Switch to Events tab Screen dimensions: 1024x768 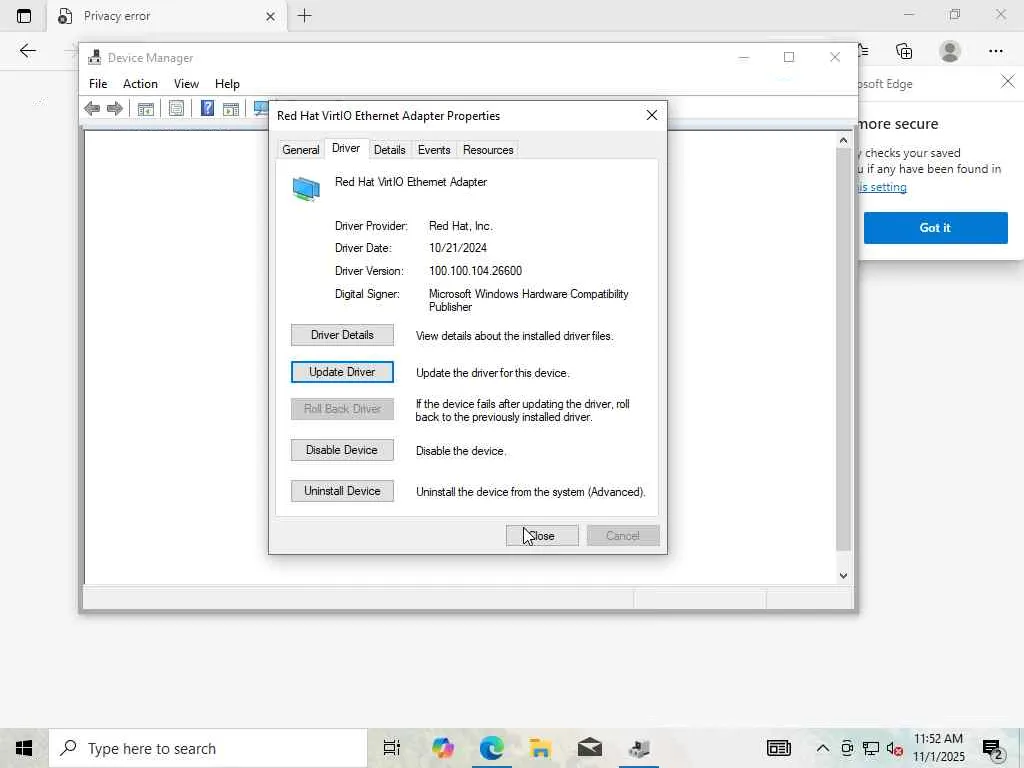click(434, 150)
